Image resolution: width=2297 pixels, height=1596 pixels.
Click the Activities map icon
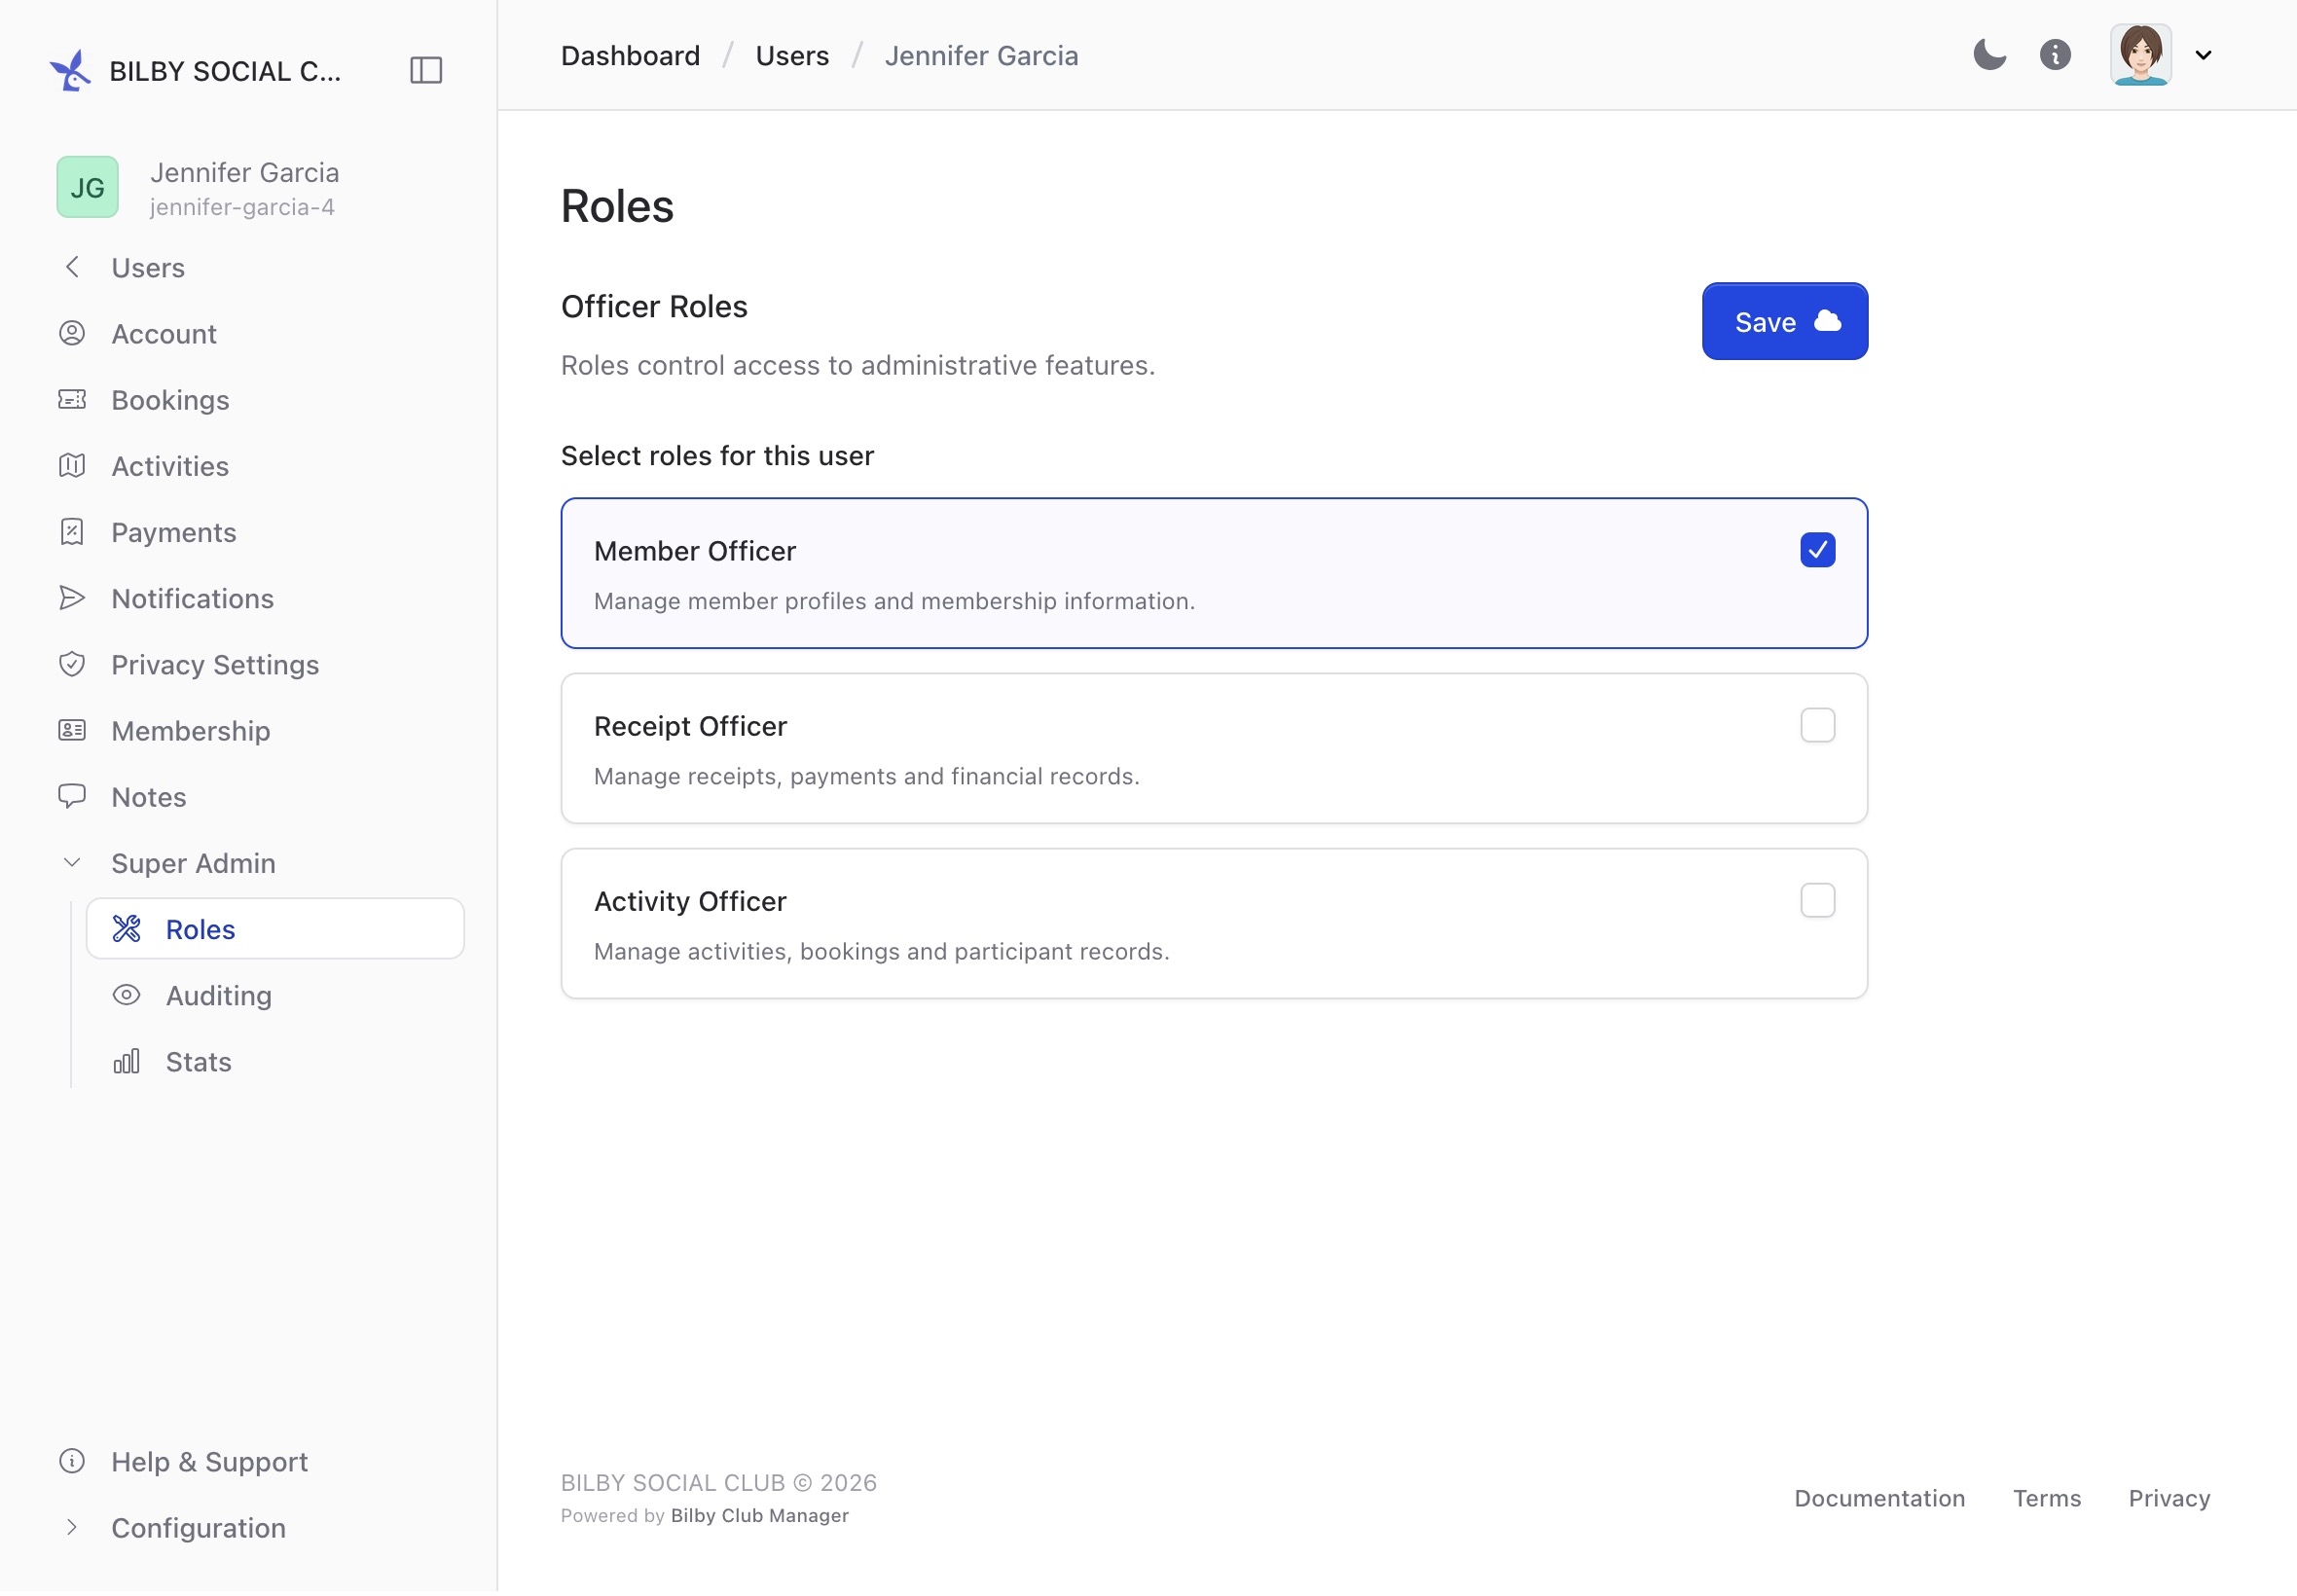[x=72, y=465]
